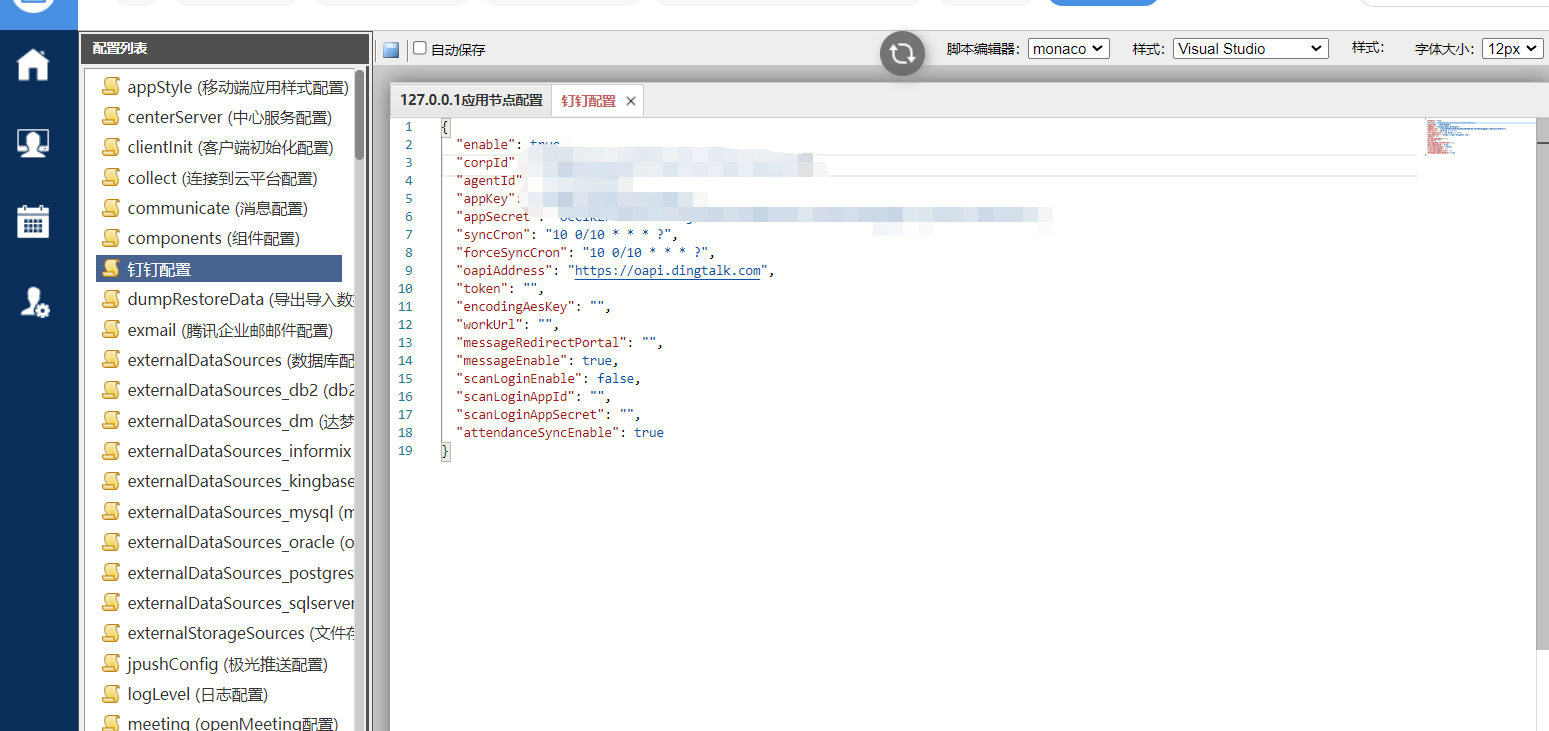The width and height of the screenshot is (1549, 731).
Task: Open the https://oapi.dingtalk.com link
Action: point(668,271)
